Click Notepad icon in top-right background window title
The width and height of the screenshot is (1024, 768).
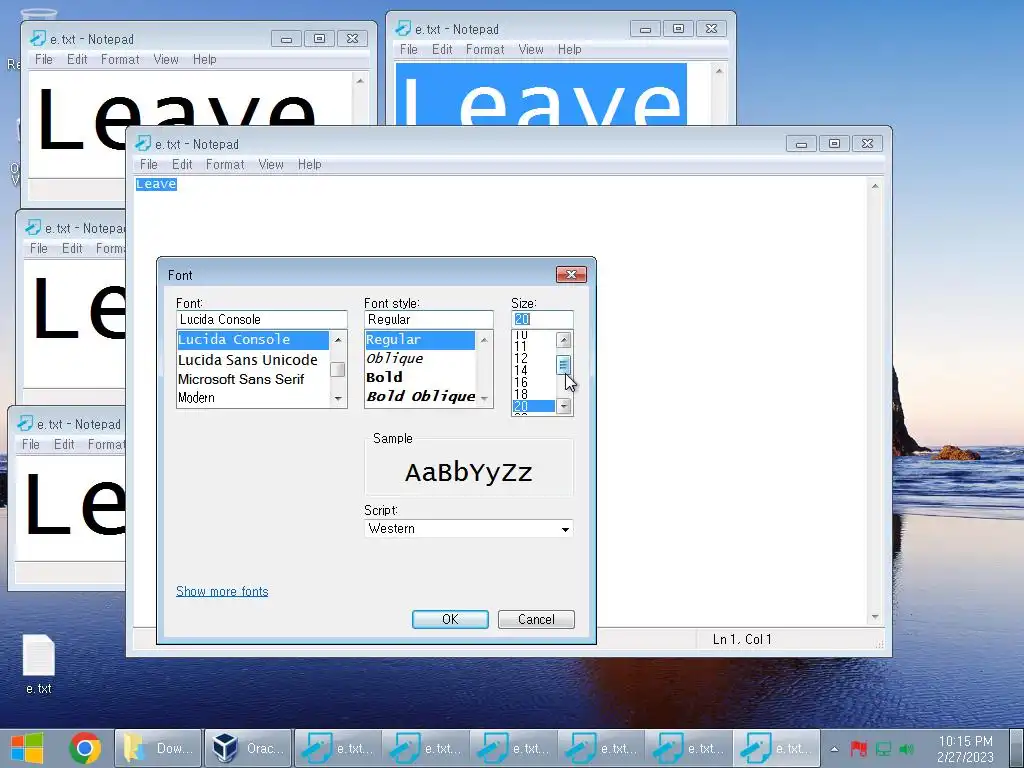pyautogui.click(x=404, y=29)
